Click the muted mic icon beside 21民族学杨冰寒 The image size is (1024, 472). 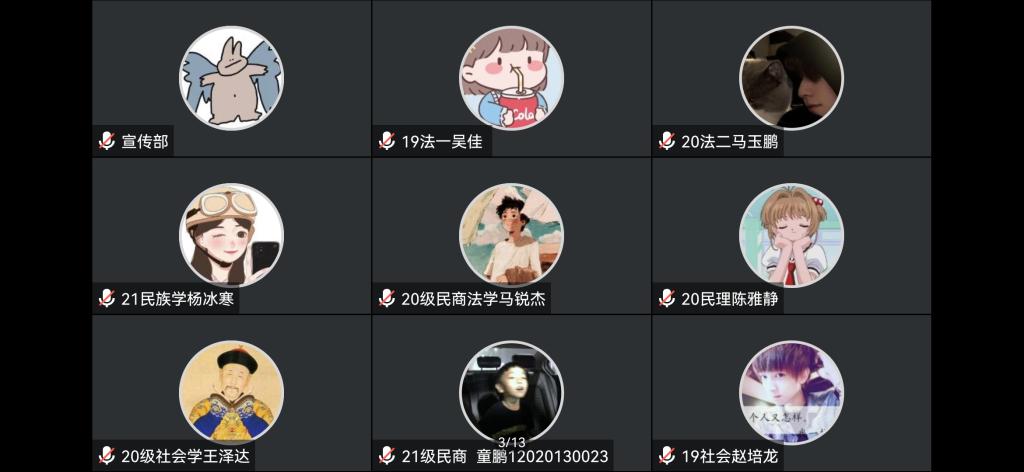106,298
